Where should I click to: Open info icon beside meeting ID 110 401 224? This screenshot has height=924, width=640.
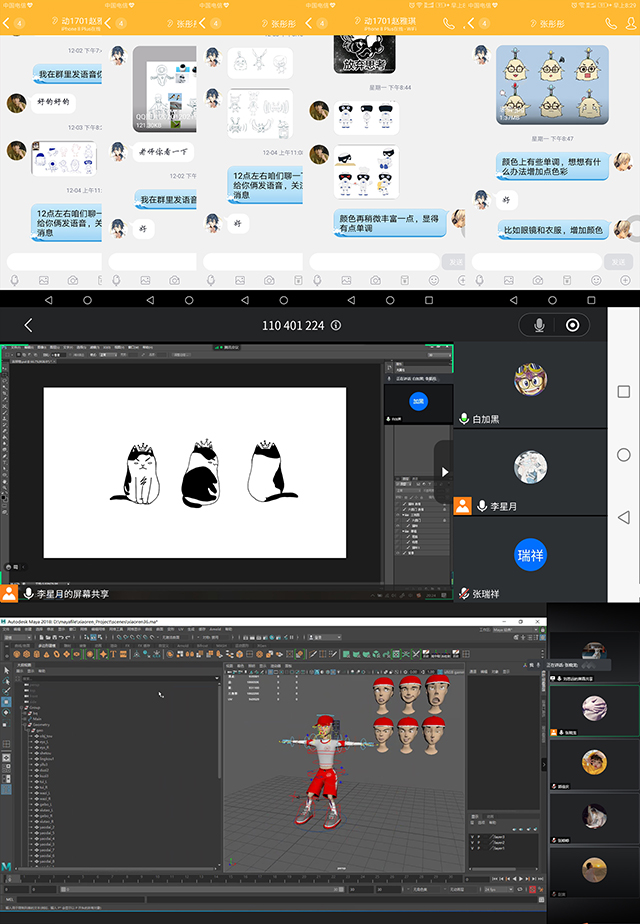[x=336, y=325]
